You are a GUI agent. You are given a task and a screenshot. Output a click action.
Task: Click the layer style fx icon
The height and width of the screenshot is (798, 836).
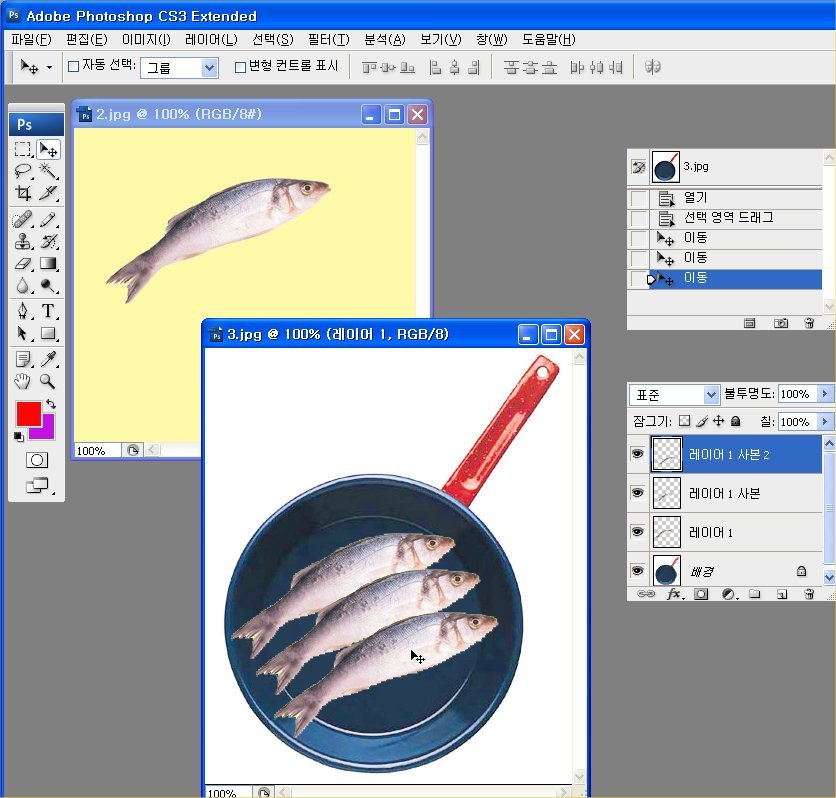[x=674, y=594]
